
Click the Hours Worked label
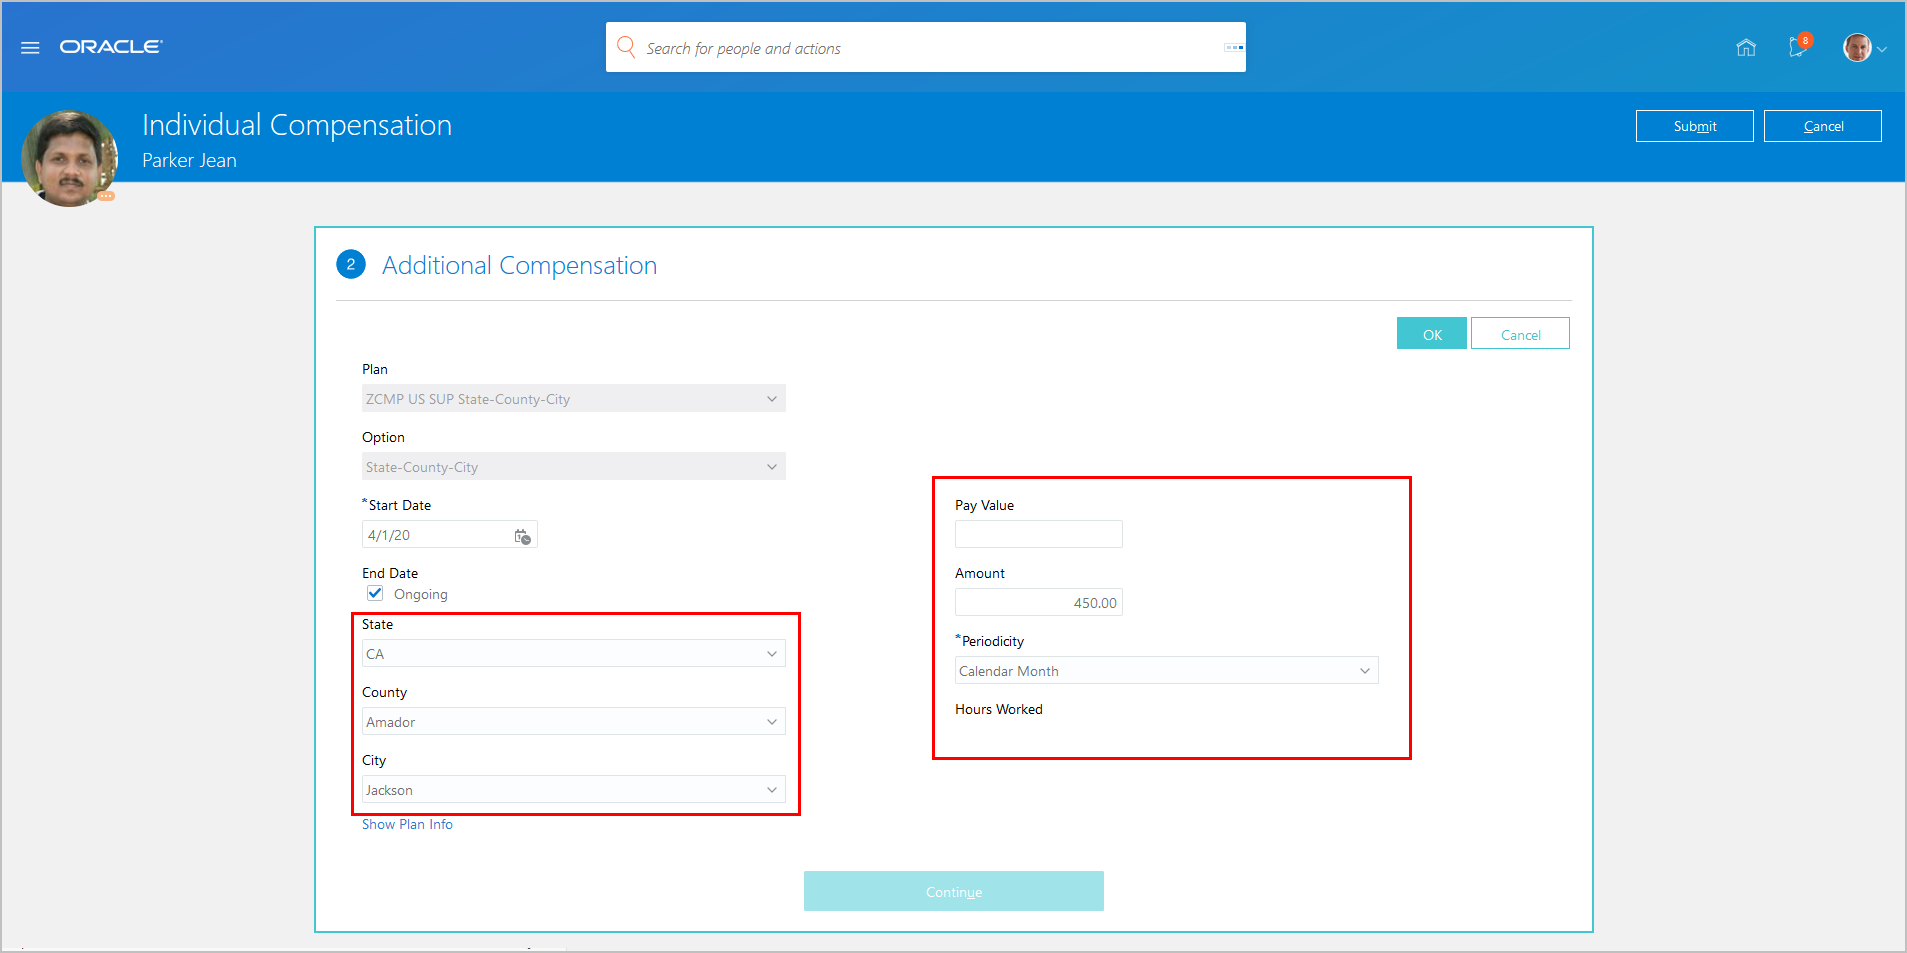(998, 709)
